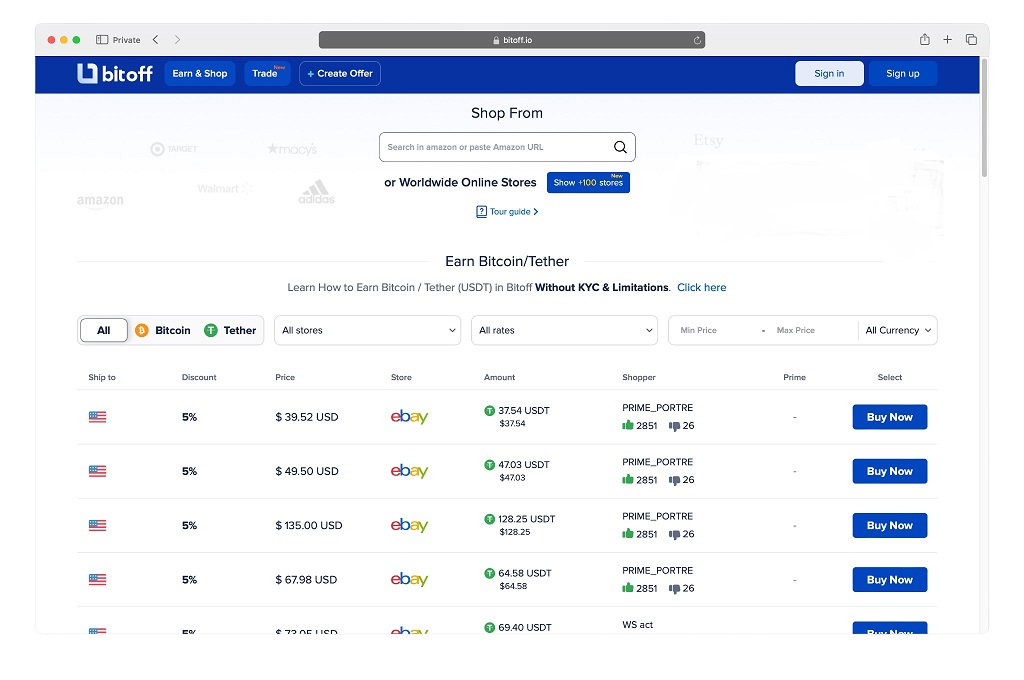Click the Safari sidebar toggle icon

tap(102, 40)
